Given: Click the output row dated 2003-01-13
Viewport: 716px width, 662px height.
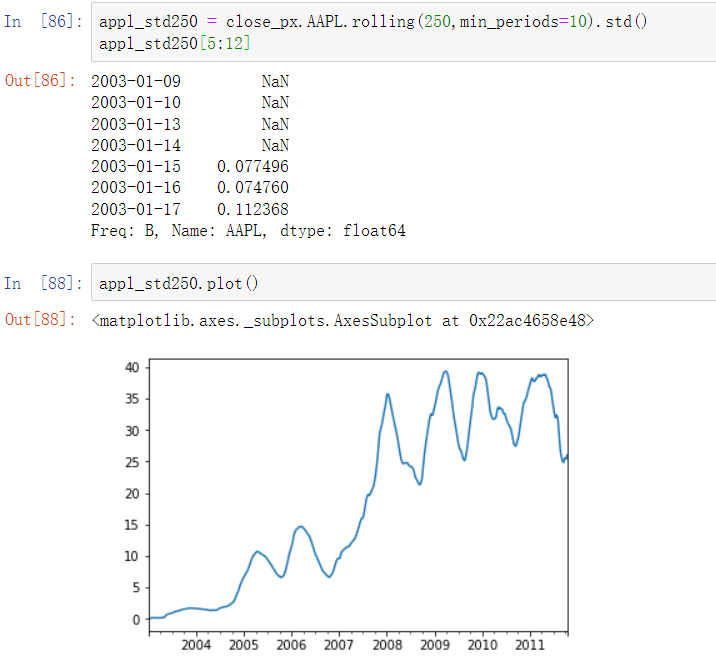Looking at the screenshot, I should tap(190, 124).
